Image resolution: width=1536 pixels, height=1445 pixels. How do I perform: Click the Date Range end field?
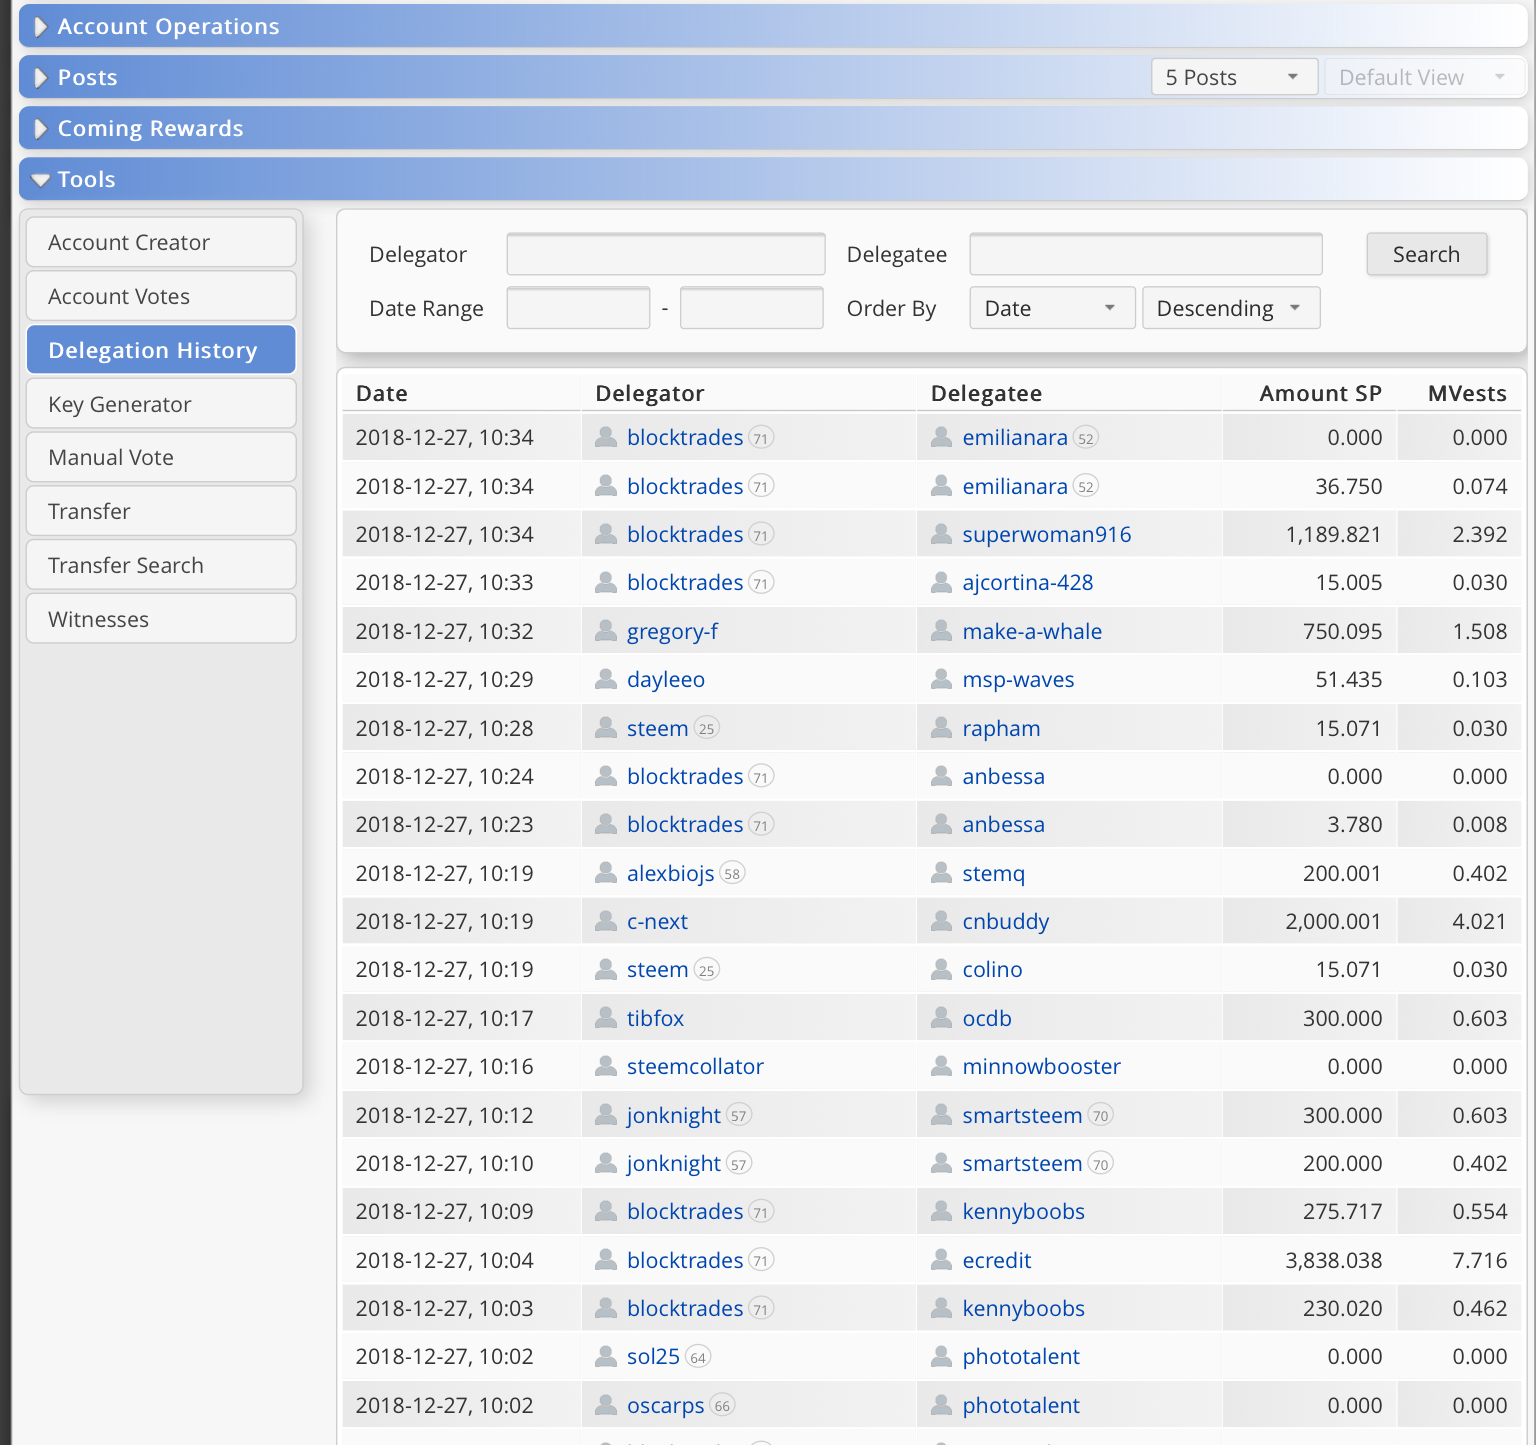[x=752, y=308]
